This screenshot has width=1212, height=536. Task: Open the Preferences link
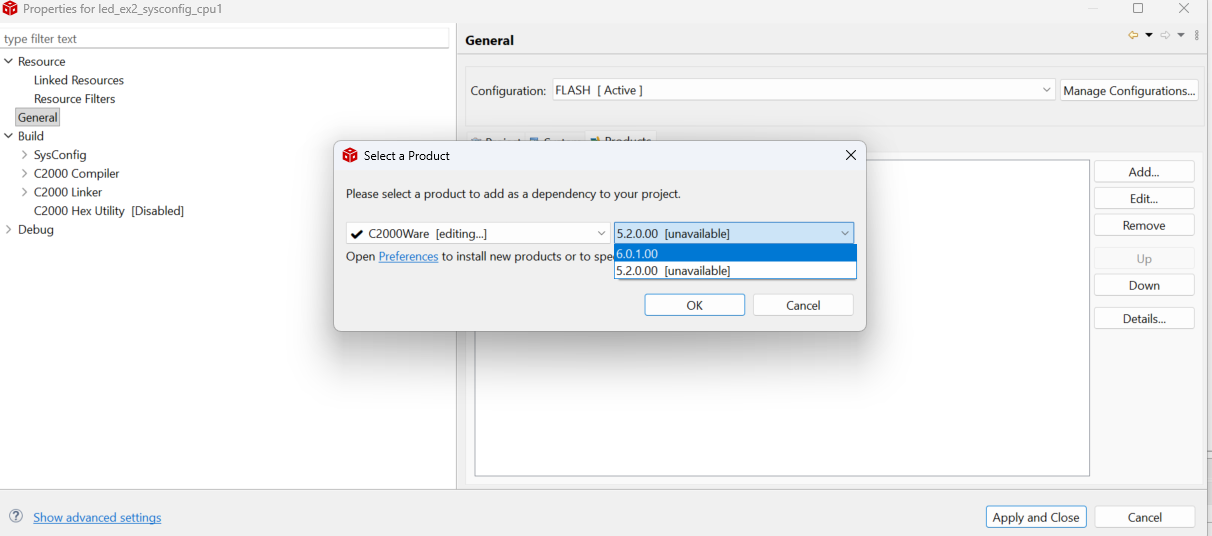tap(408, 256)
